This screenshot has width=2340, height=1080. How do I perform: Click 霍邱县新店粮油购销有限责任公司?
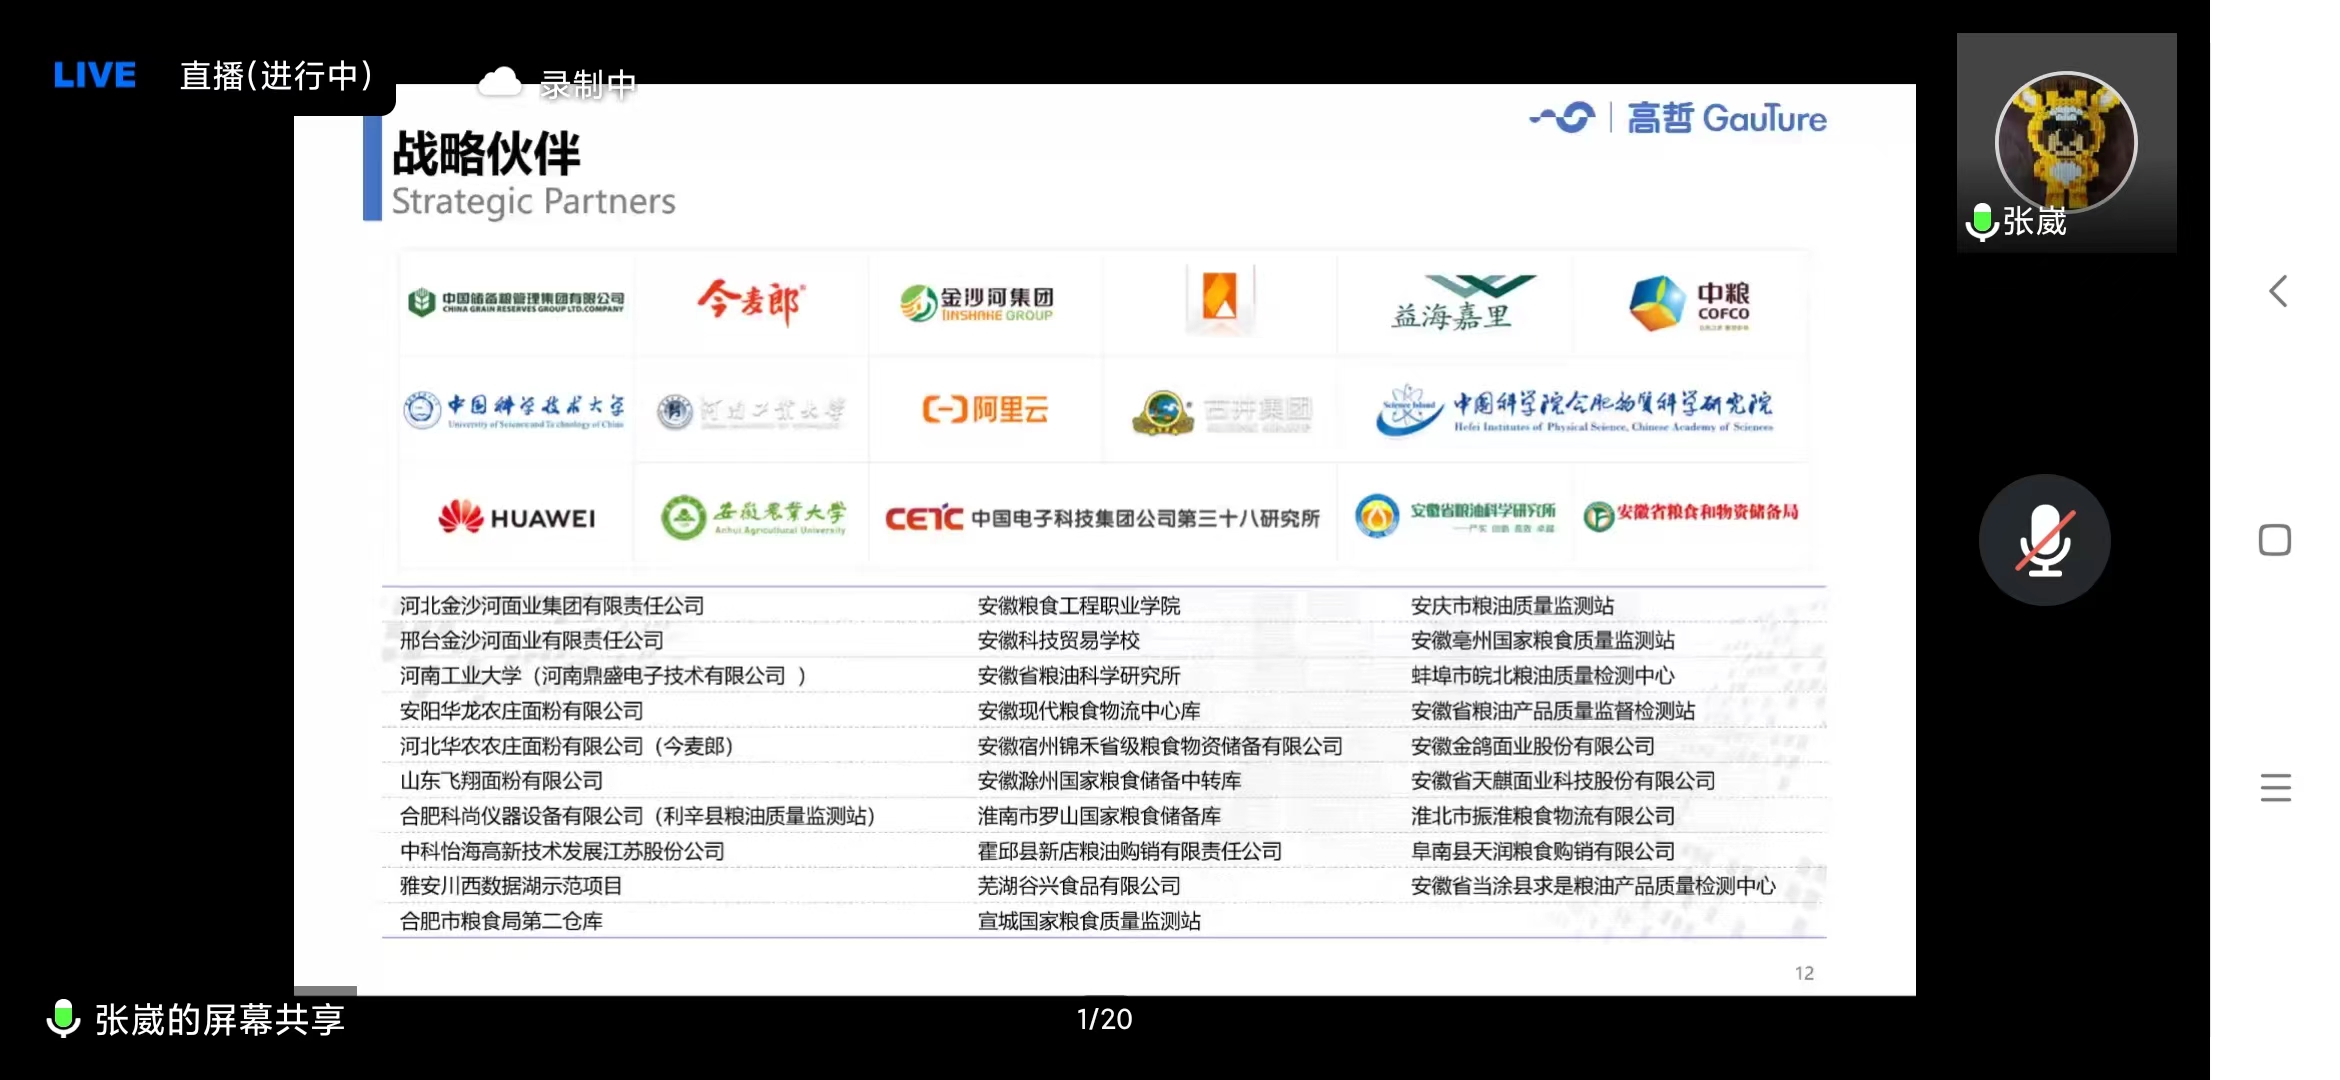pyautogui.click(x=1130, y=851)
